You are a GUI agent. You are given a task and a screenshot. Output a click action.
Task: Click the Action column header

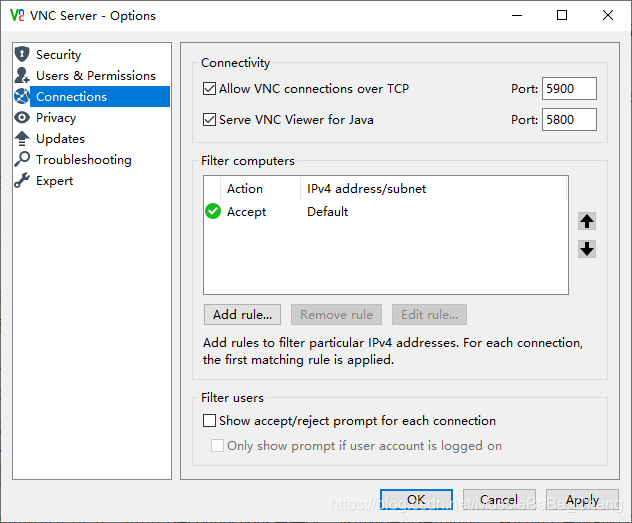click(260, 189)
